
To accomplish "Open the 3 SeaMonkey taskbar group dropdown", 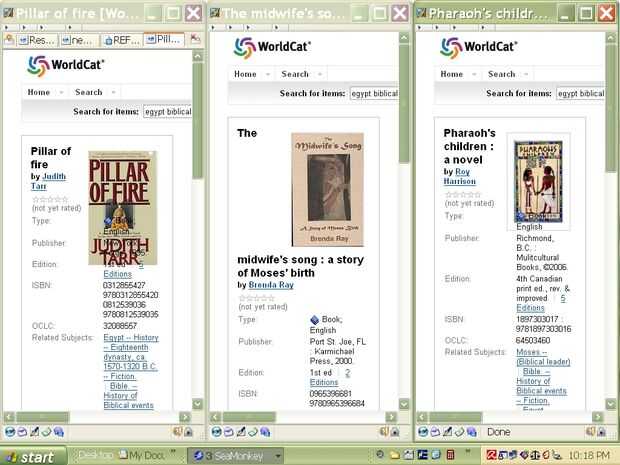I will (278, 456).
